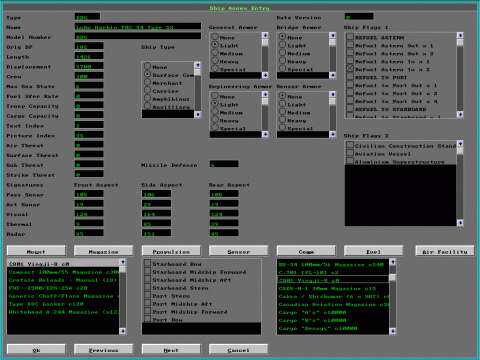Viewport: 480px width, 360px height.
Task: Go to the Previous ship entry
Action: [x=104, y=350]
